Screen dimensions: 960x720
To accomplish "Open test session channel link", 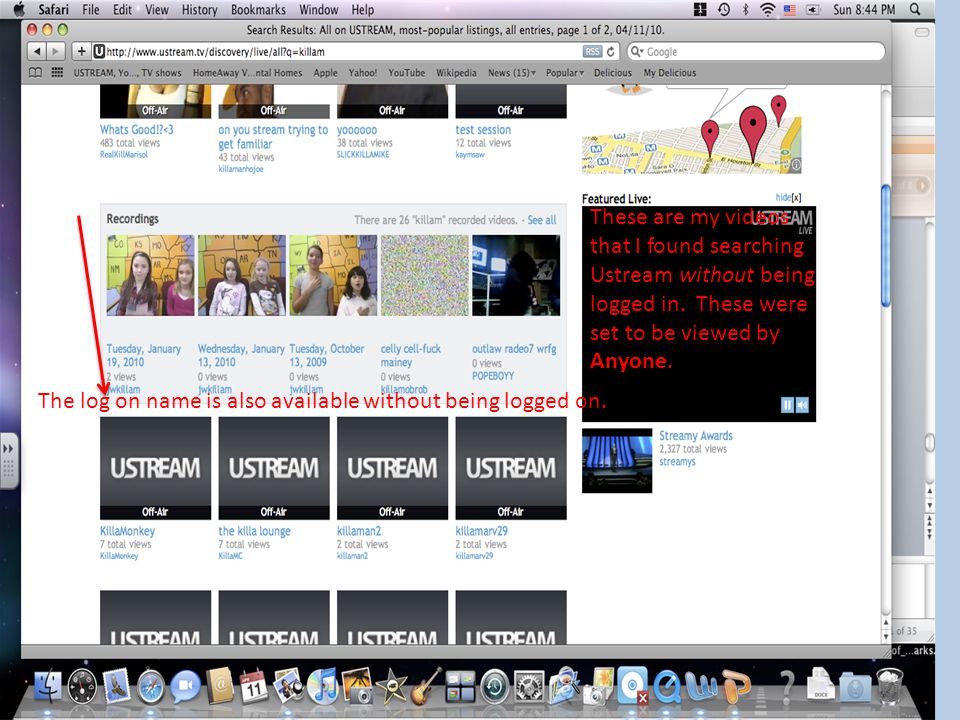I will click(483, 130).
